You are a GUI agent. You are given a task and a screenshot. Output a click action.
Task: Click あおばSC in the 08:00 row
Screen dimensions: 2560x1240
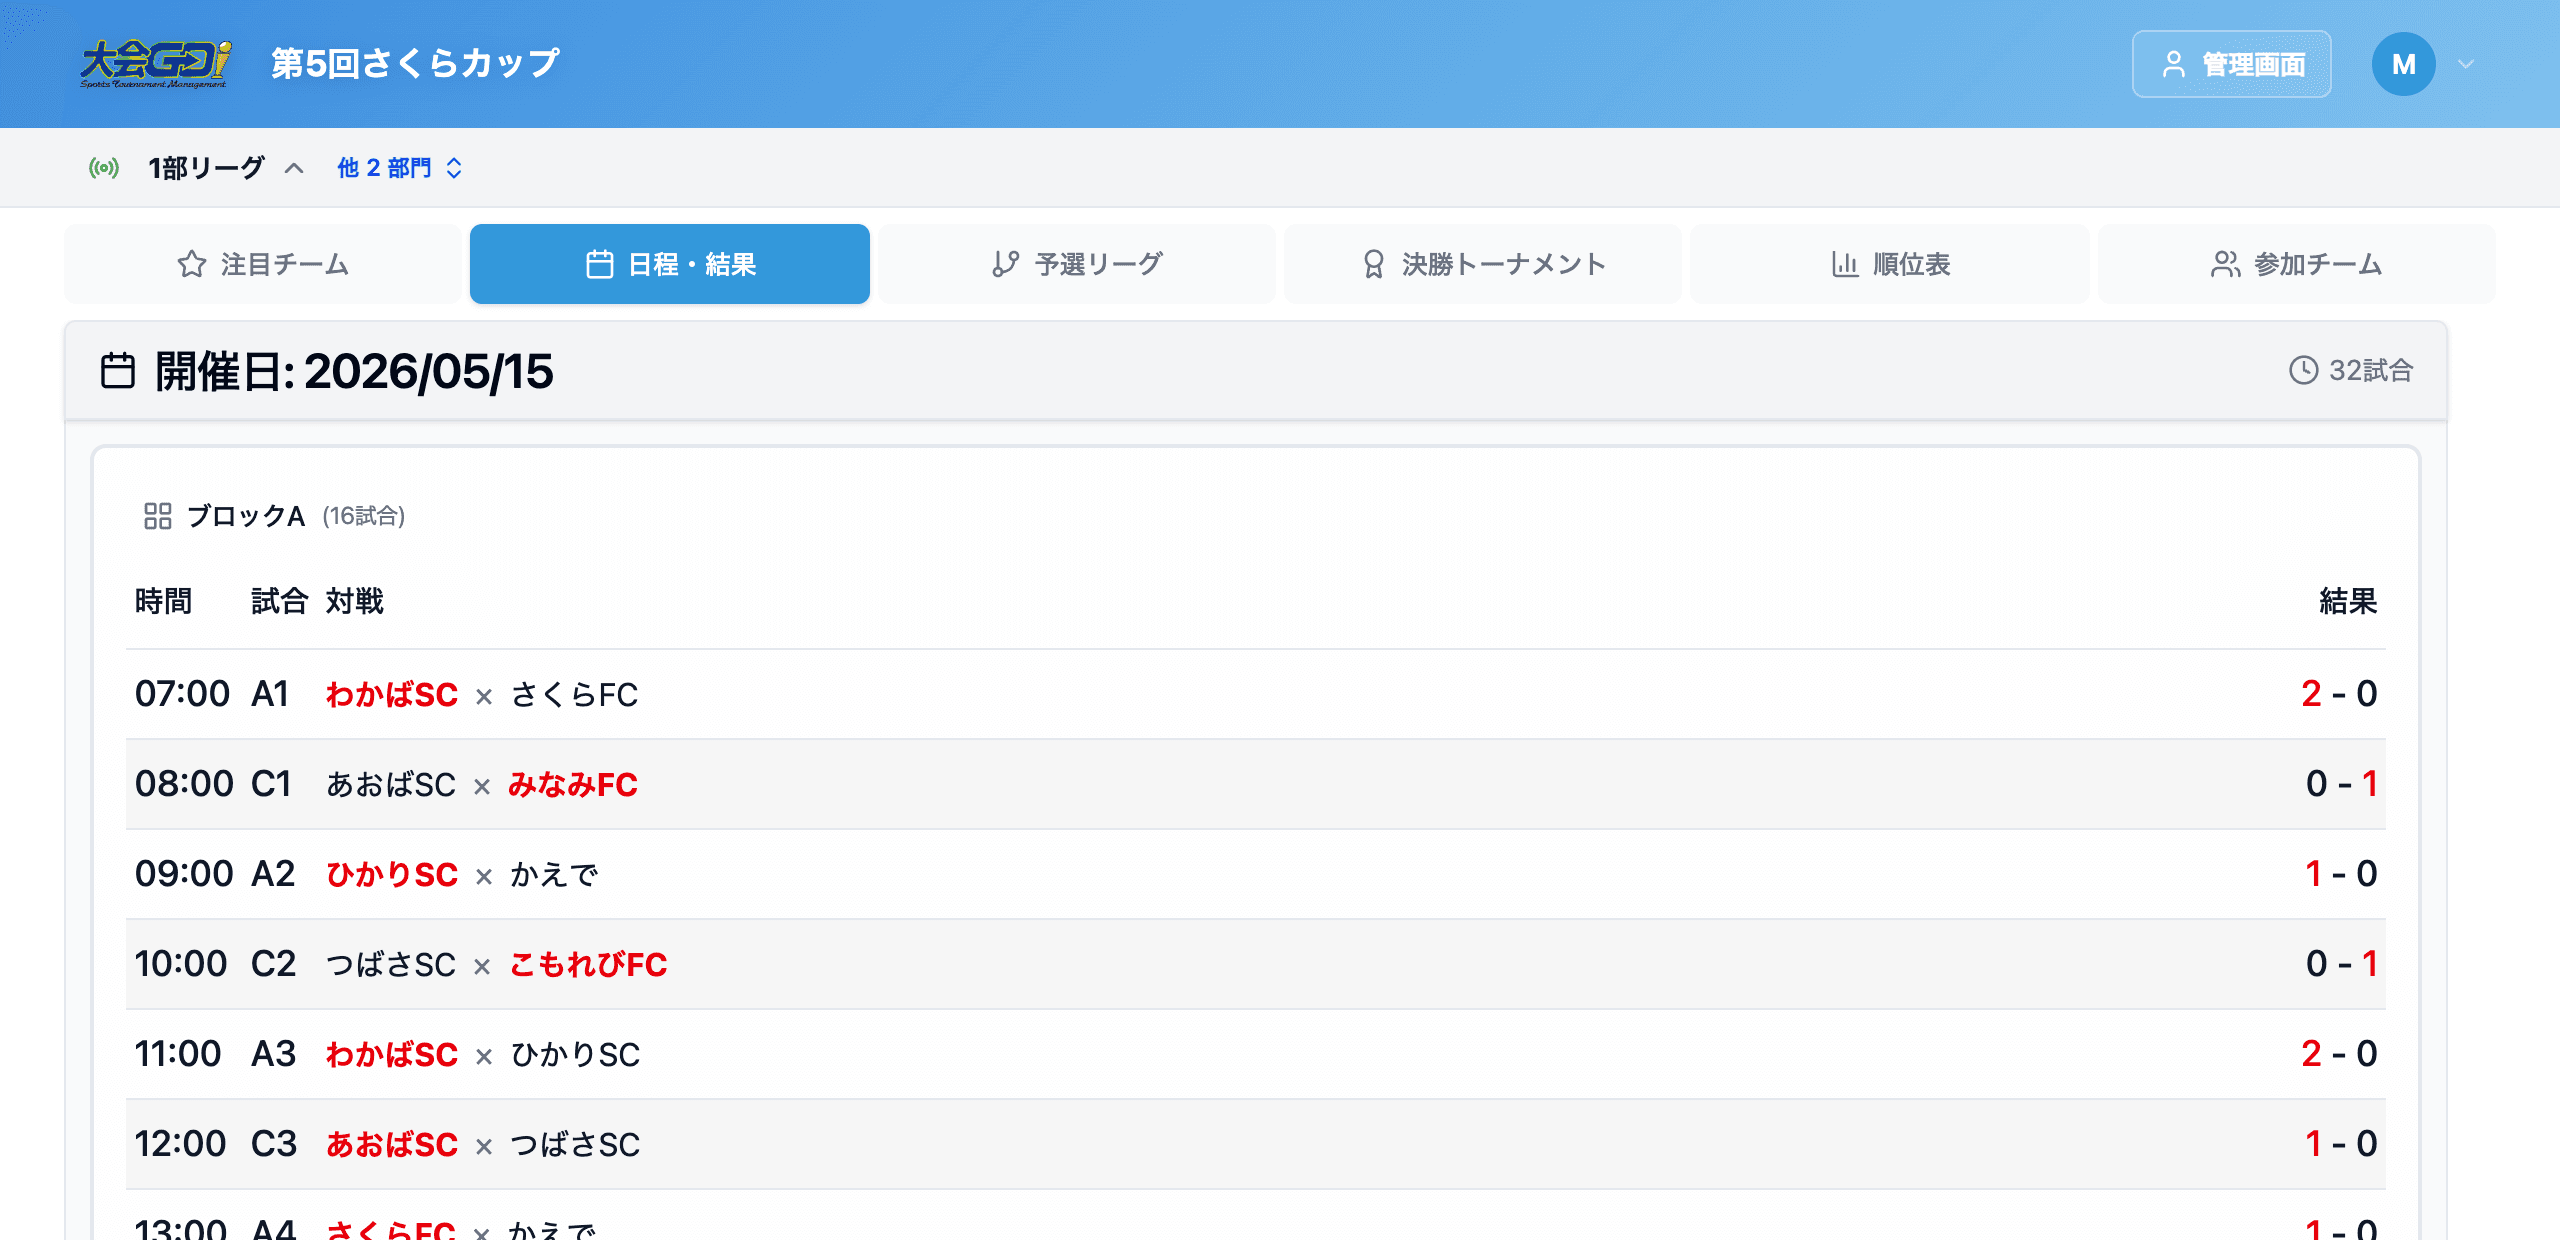391,784
